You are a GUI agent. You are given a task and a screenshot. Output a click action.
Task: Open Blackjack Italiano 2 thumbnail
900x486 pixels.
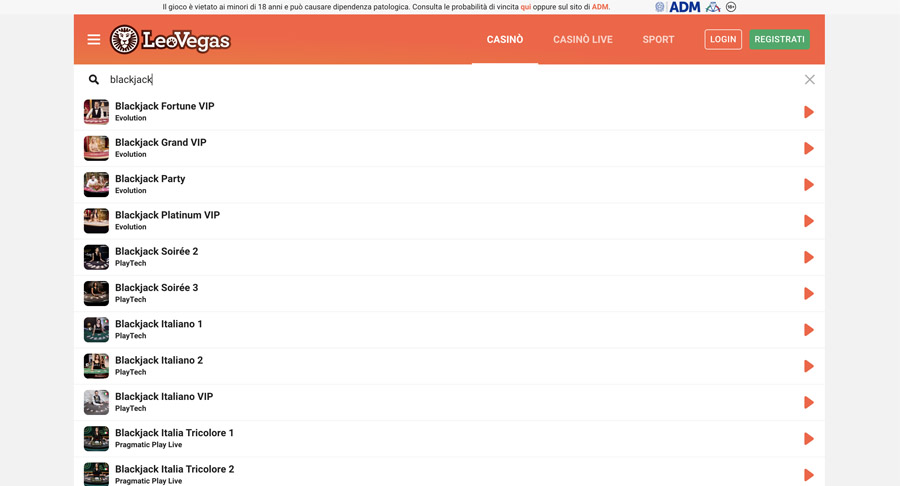(96, 366)
